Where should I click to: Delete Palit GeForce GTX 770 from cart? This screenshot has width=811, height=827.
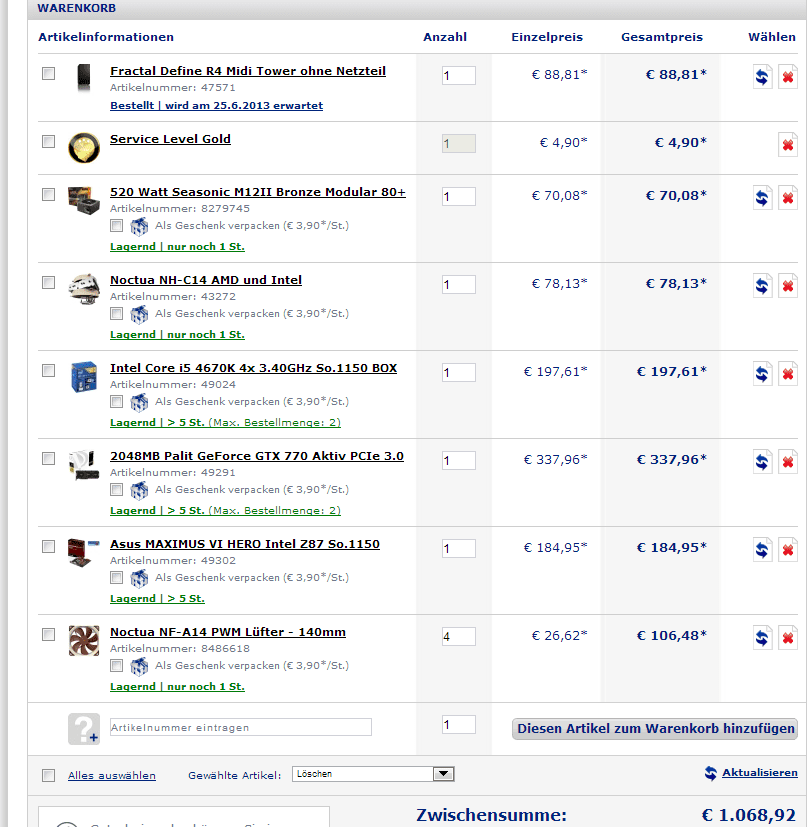click(788, 462)
